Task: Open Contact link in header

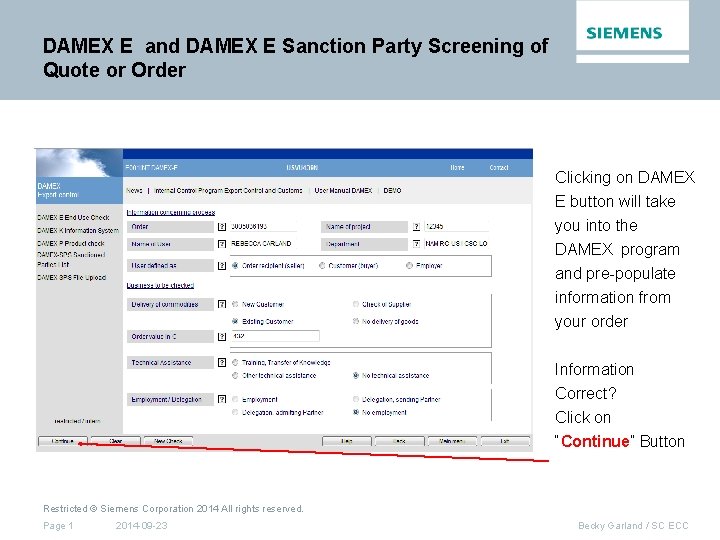Action: point(499,168)
